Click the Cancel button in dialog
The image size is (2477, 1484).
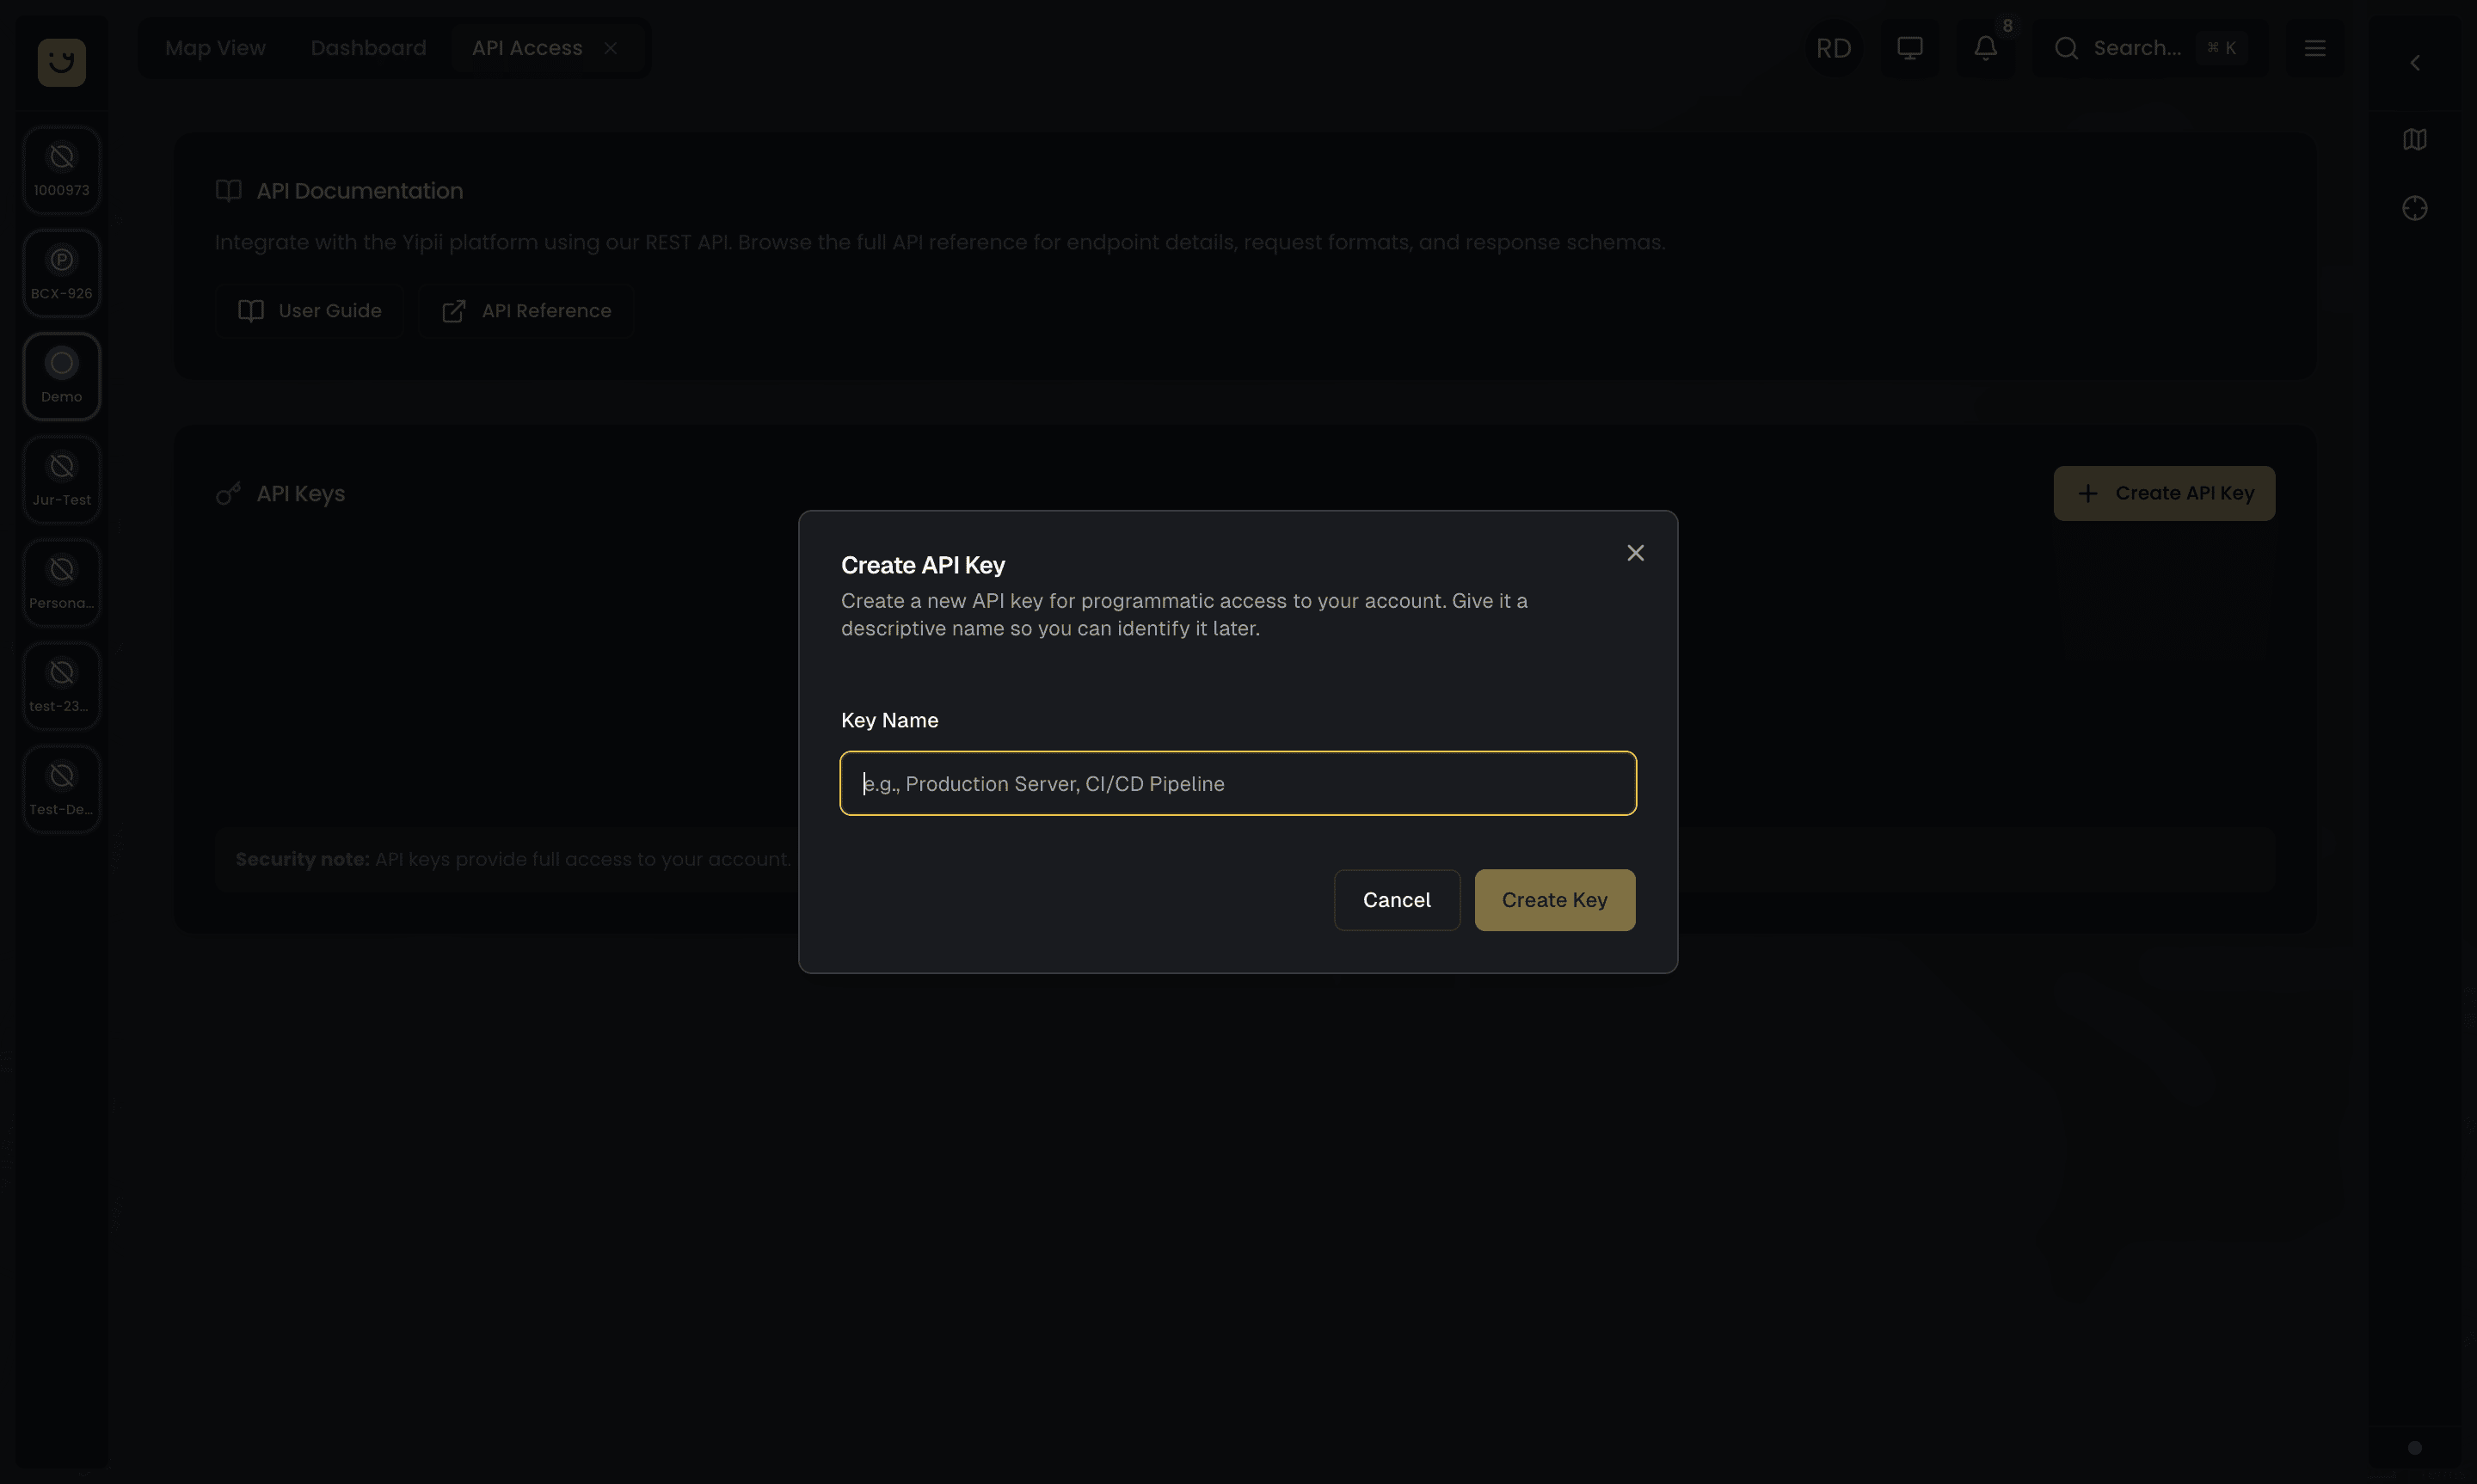1396,900
